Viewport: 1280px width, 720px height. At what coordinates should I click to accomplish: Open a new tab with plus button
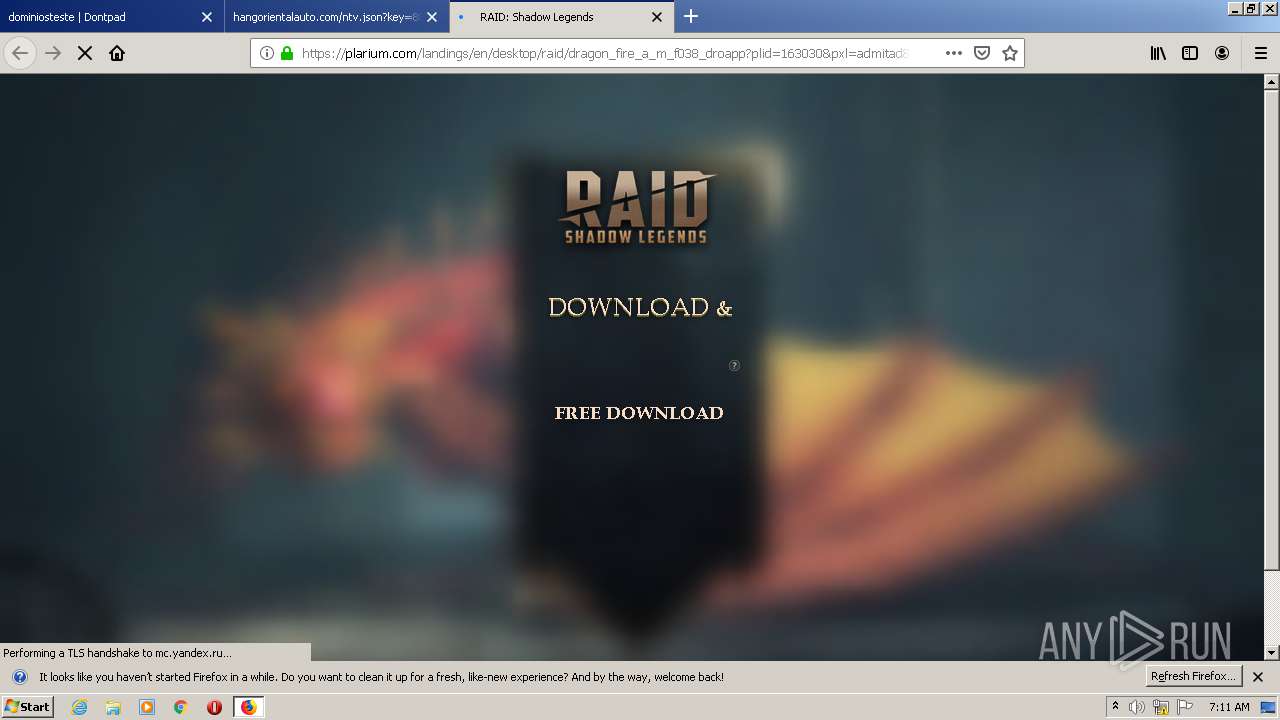[x=691, y=16]
